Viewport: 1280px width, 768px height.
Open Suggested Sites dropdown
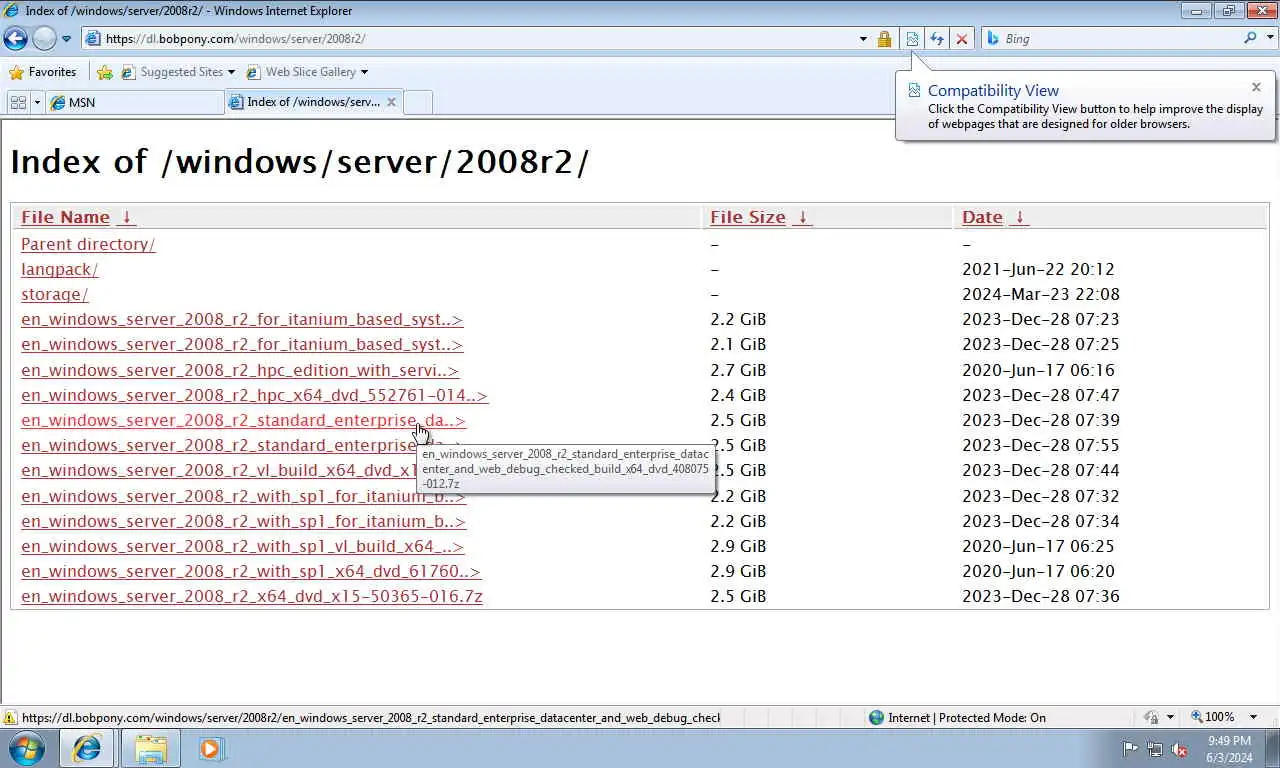179,72
